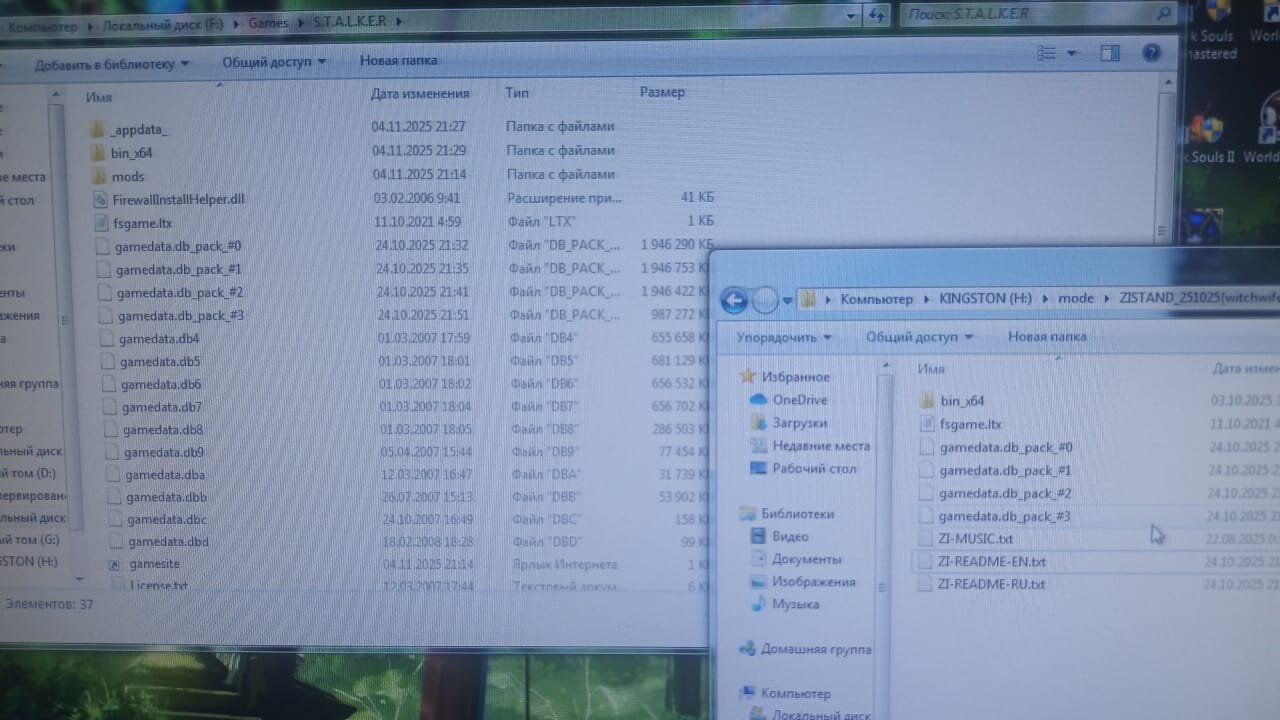Expand breadcrumb arrow between Games and S.T.A.L.K.E.R
This screenshot has width=1280, height=720.
pyautogui.click(x=299, y=22)
